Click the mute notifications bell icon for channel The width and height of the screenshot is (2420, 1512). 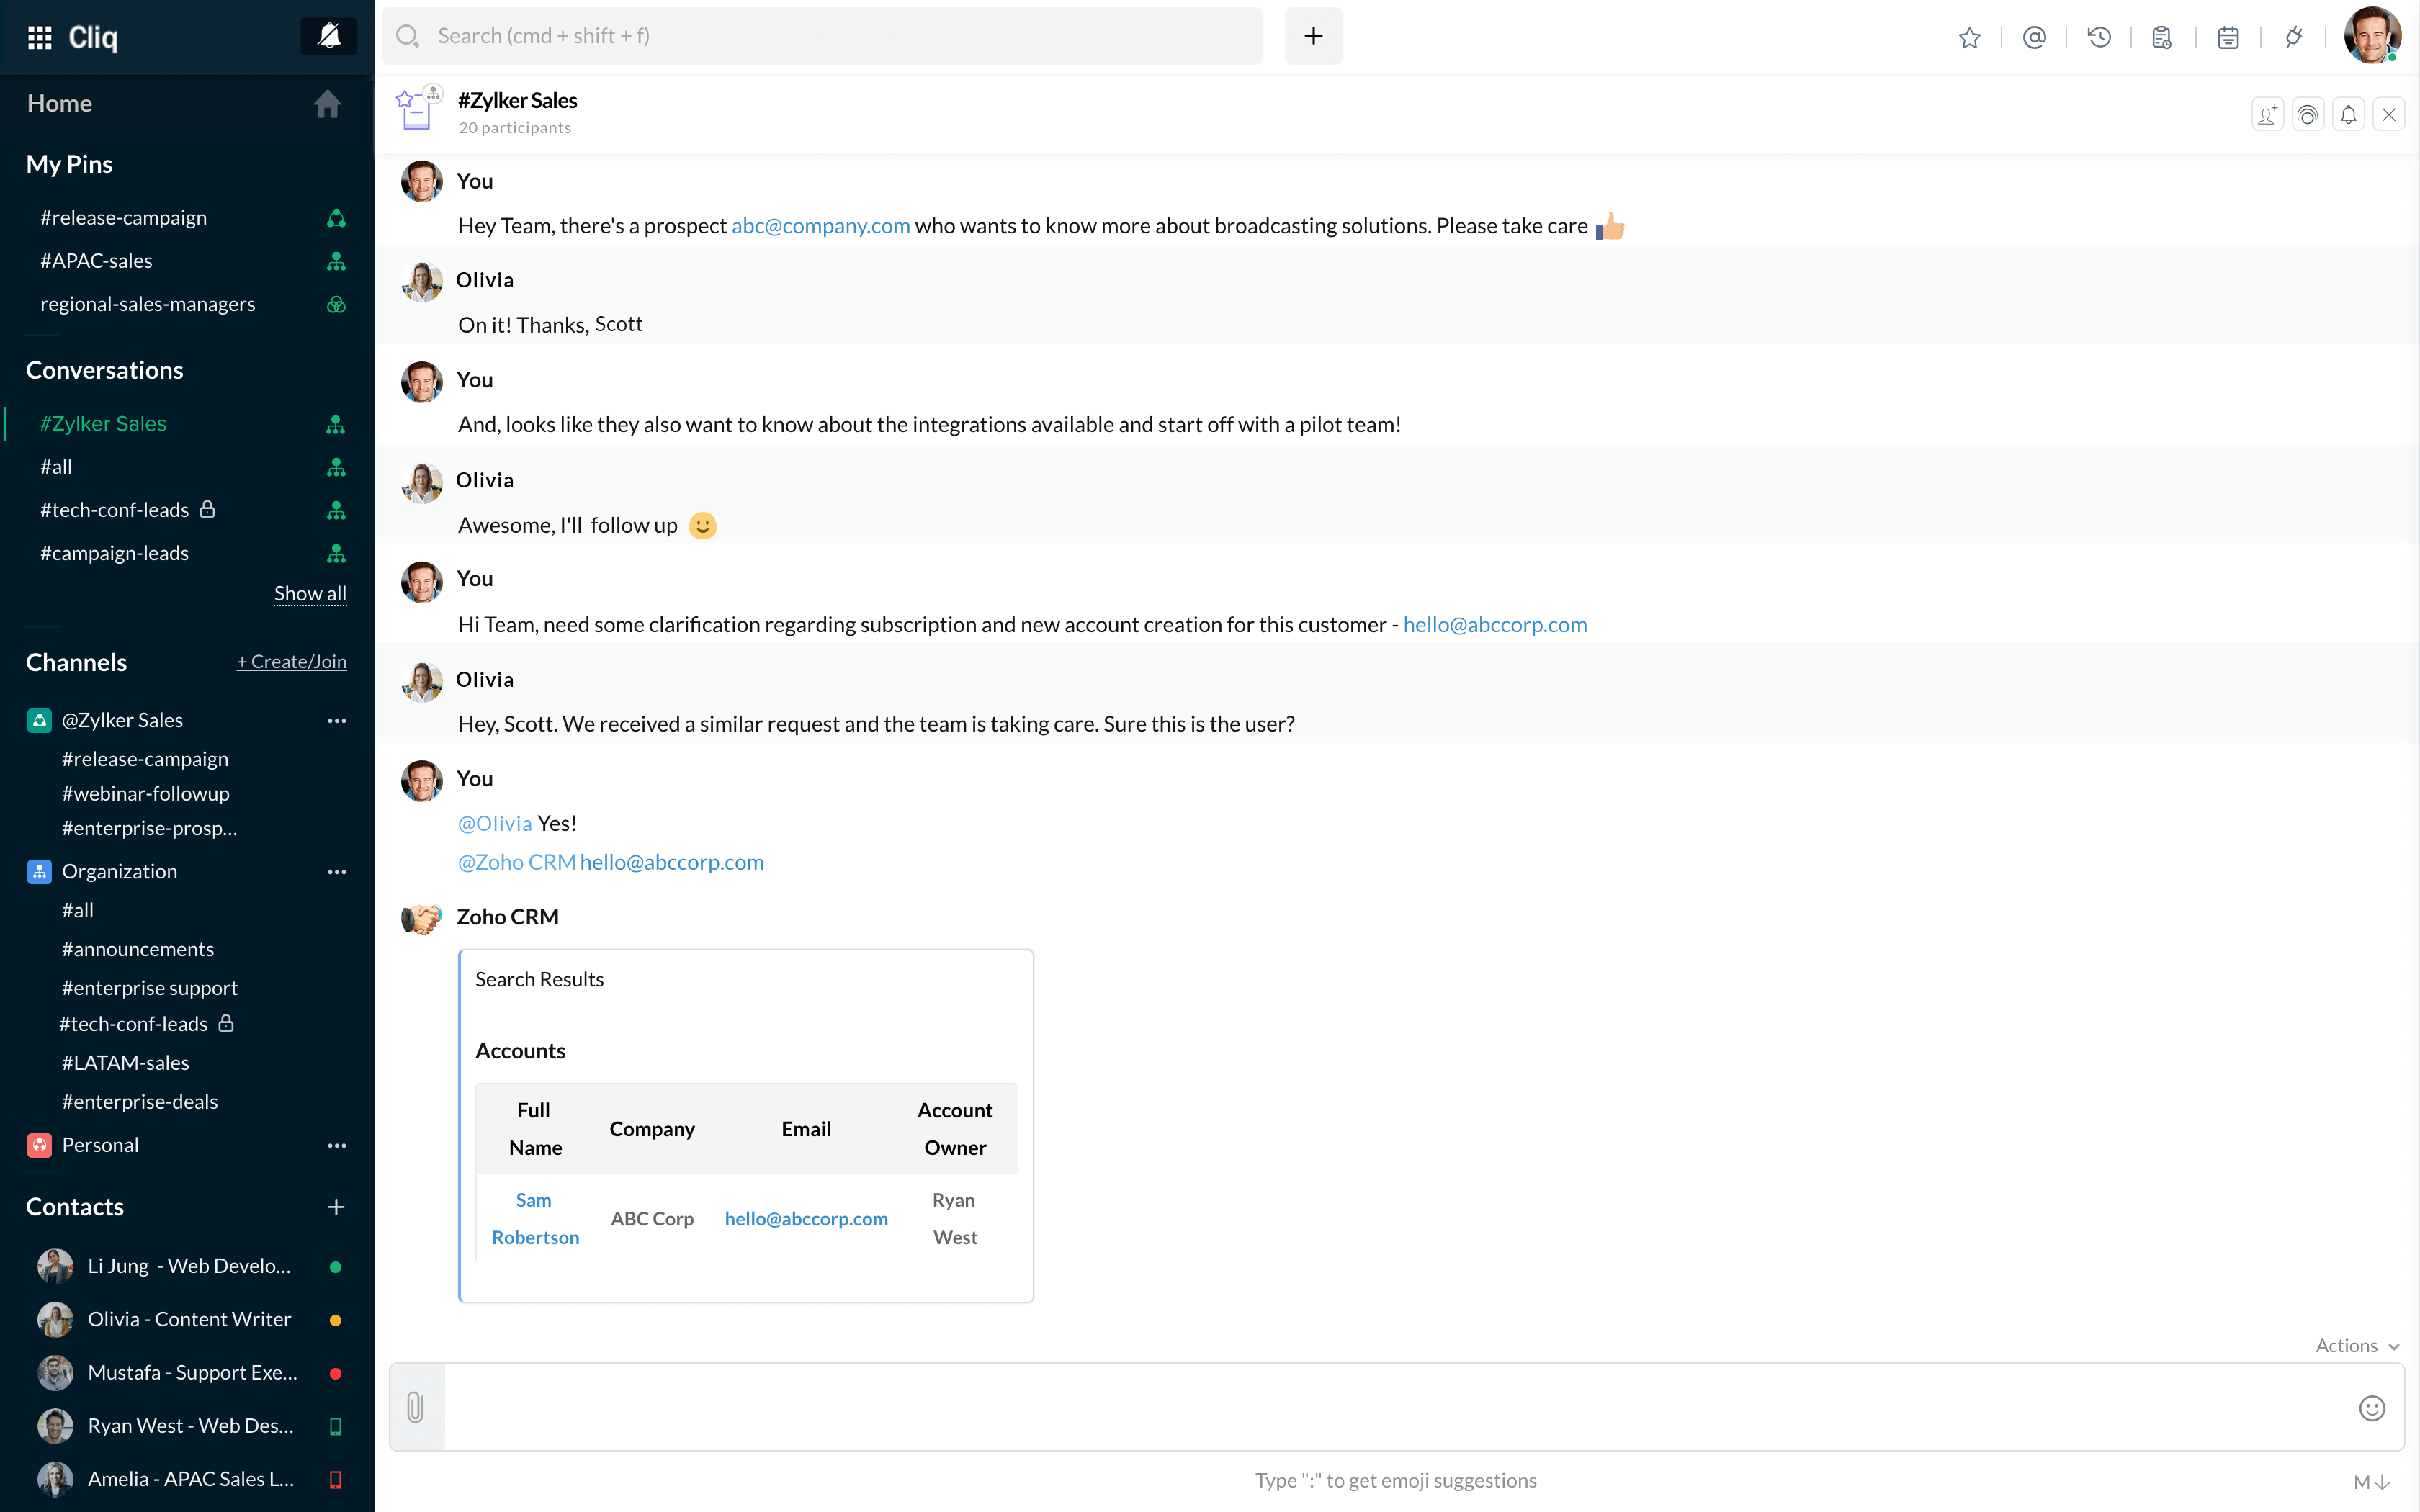coord(2349,113)
